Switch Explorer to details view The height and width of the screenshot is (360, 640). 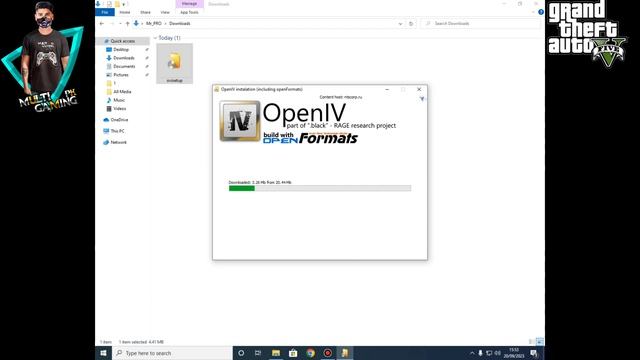(531, 342)
